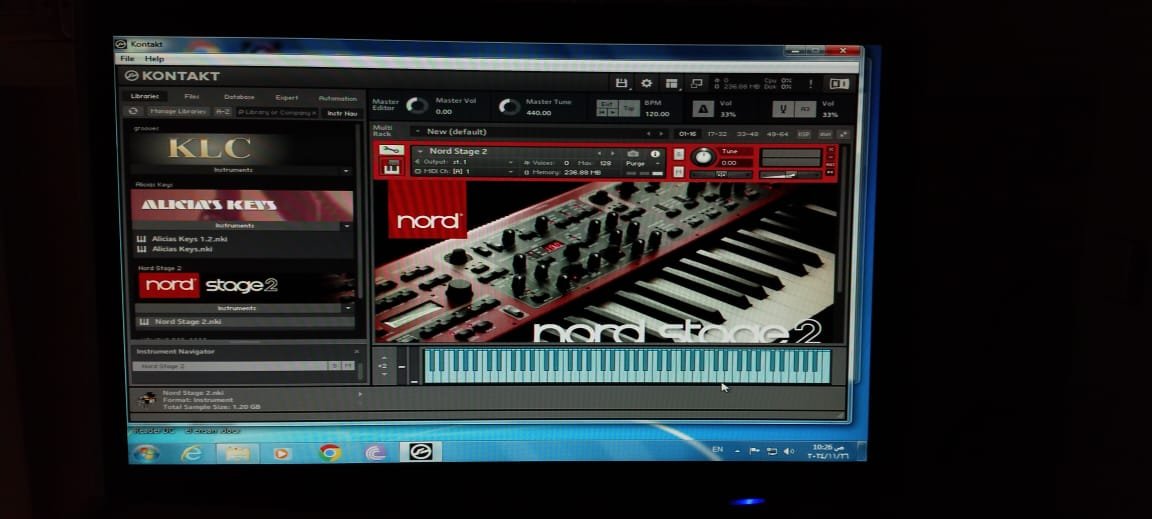Open the Purge dropdown menu
1152x519 pixels.
[x=644, y=163]
